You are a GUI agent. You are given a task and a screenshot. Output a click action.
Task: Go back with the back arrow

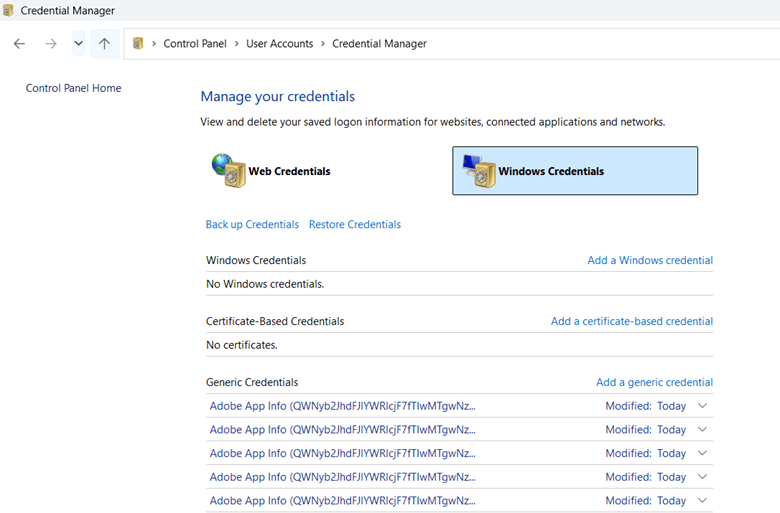pyautogui.click(x=19, y=44)
